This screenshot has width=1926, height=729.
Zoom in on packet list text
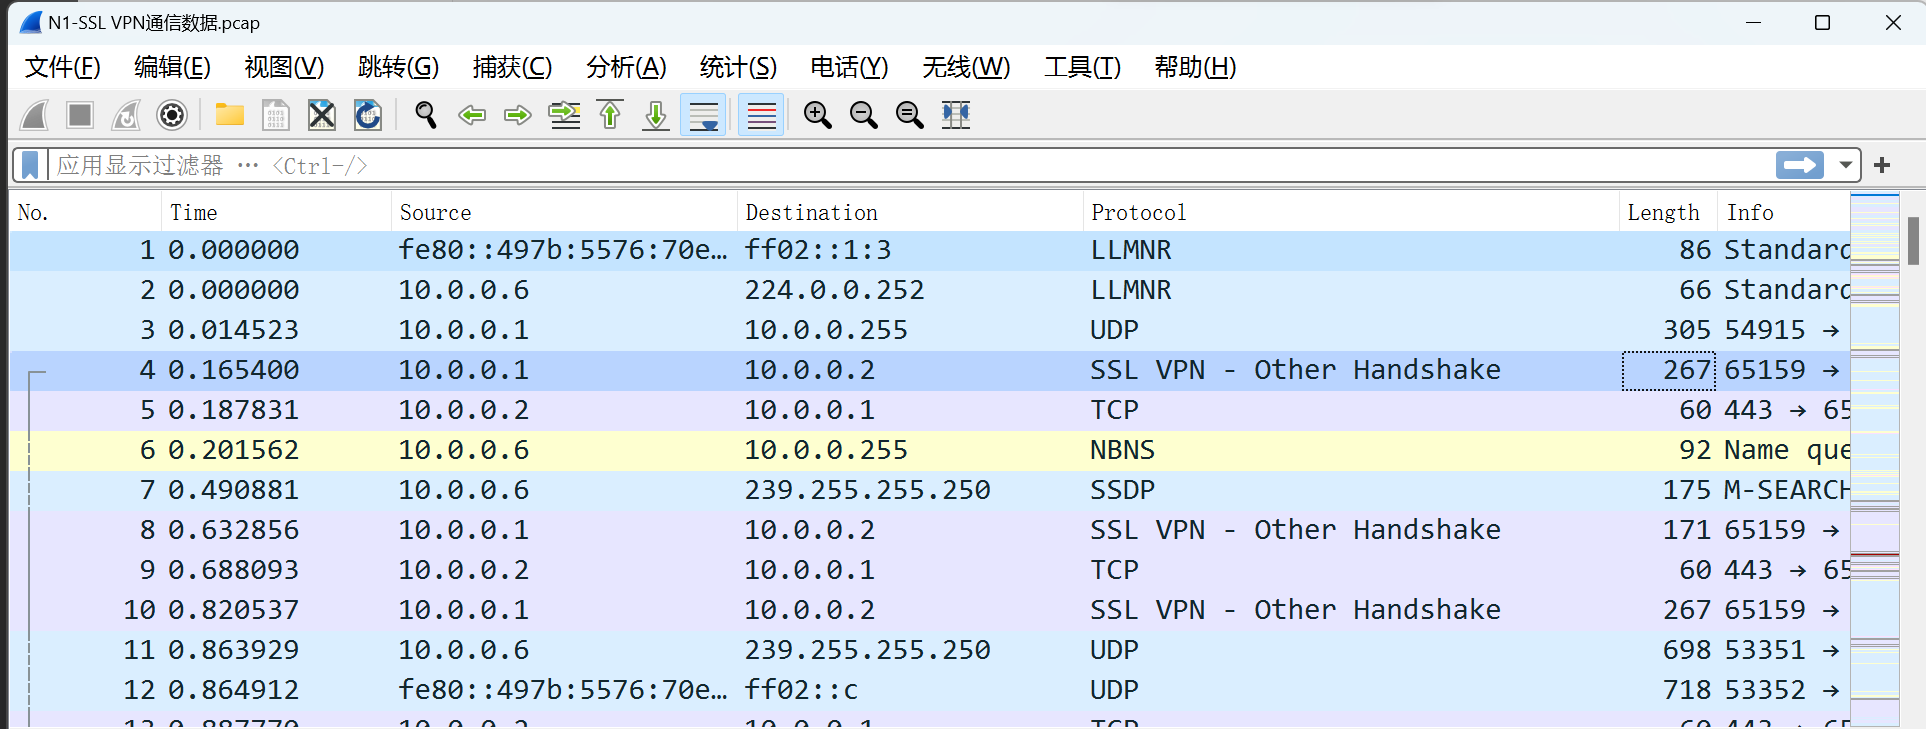point(817,116)
